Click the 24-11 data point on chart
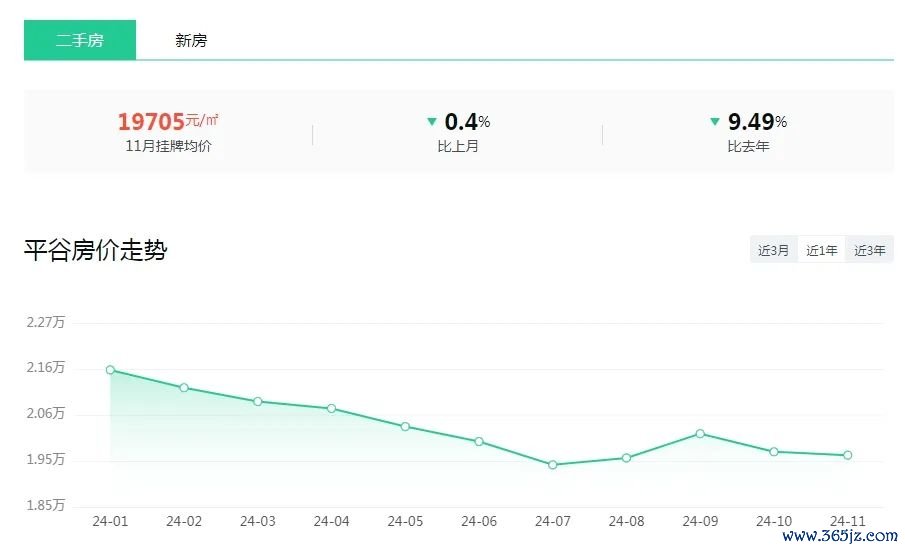Screen dimensions: 905x551 [847, 455]
